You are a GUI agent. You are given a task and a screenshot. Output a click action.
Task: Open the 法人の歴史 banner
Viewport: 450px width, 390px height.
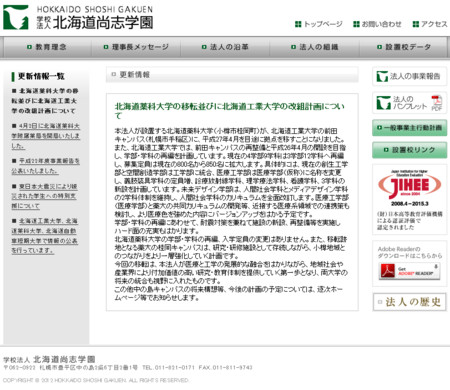[409, 302]
